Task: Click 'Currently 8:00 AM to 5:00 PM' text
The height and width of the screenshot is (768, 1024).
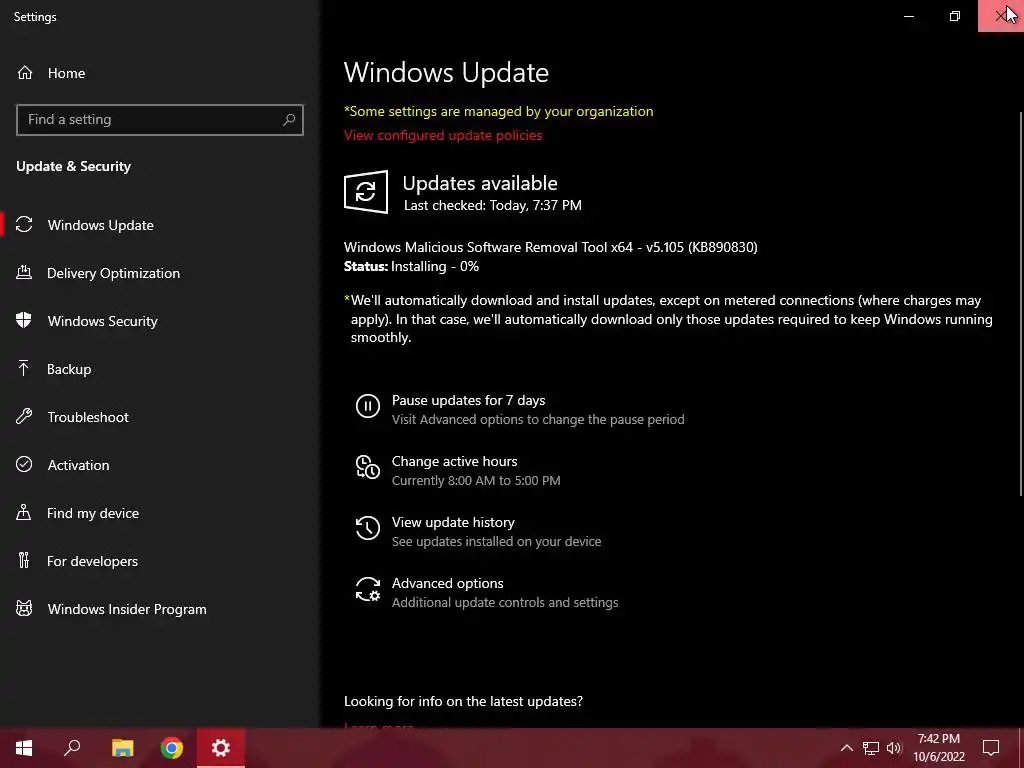Action: pyautogui.click(x=476, y=481)
